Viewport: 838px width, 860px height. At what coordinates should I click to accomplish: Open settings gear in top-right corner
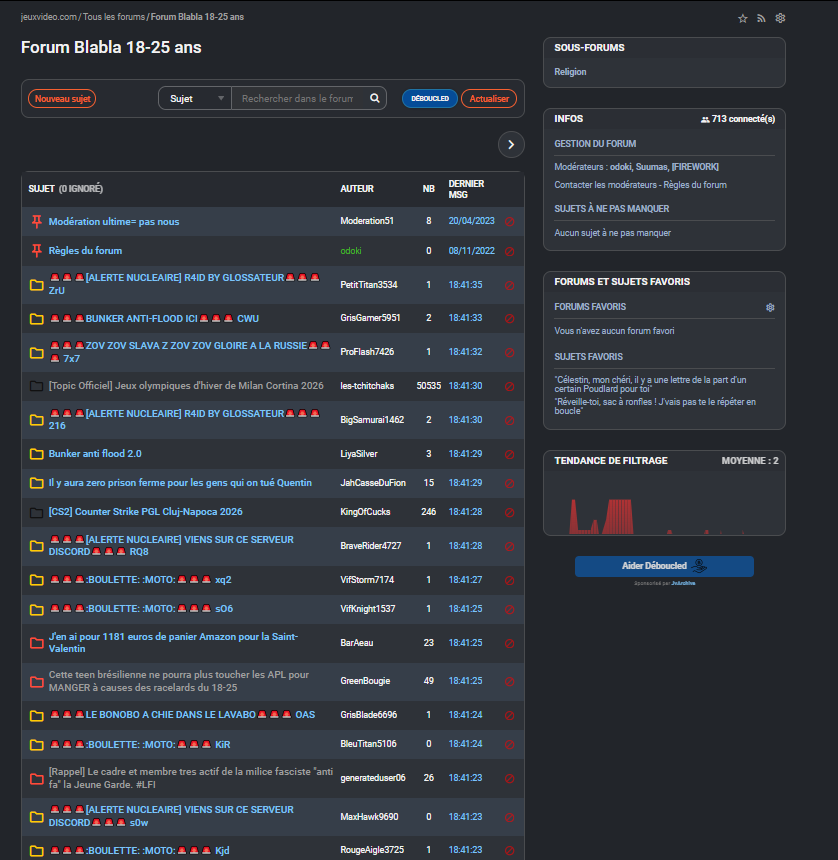pos(780,18)
